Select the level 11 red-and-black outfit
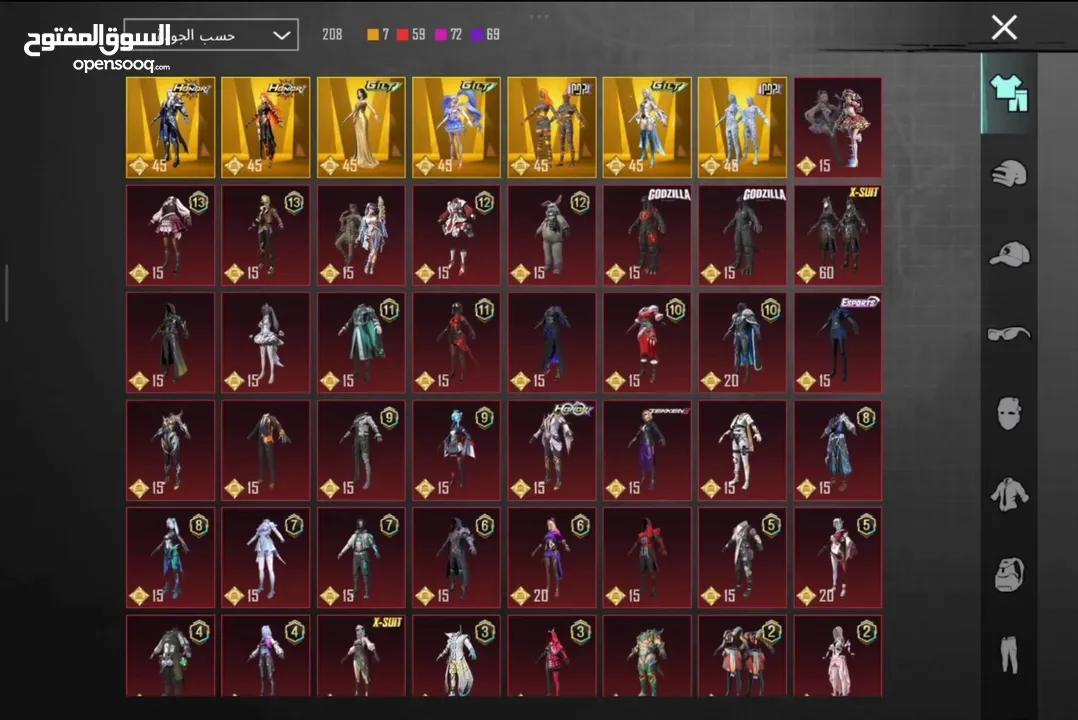Image resolution: width=1078 pixels, height=720 pixels. [456, 342]
